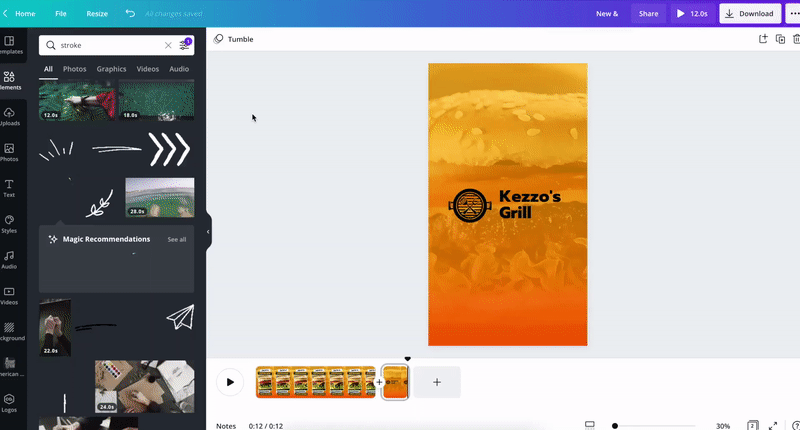Adjust the zoom slider handle
The image size is (800, 430).
[615, 426]
